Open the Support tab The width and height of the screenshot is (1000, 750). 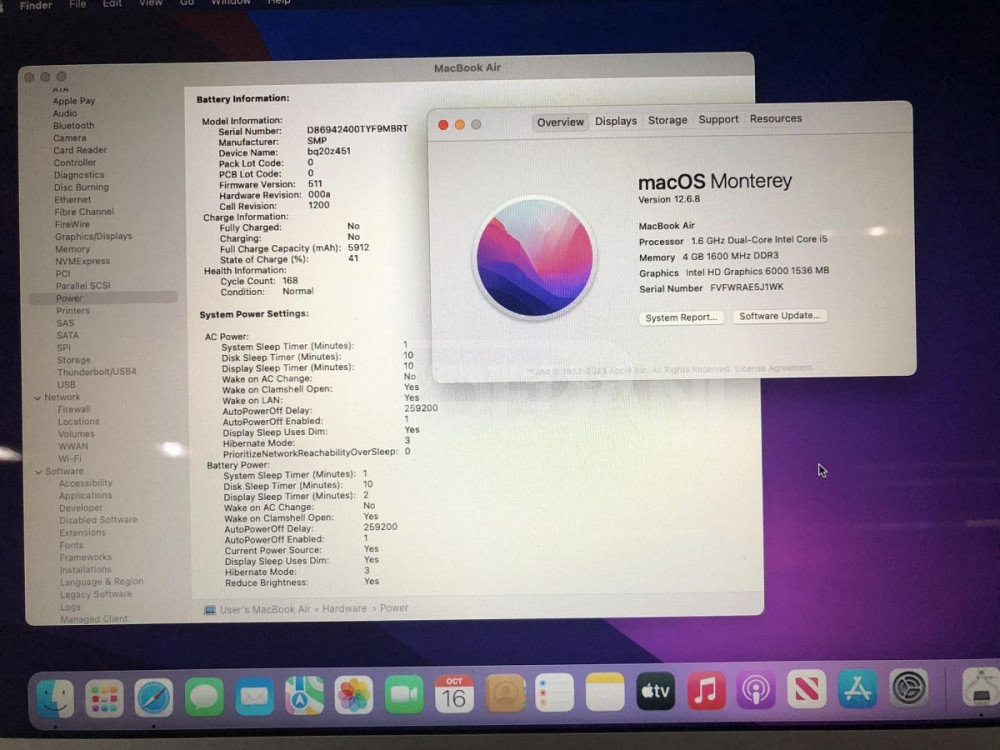point(718,119)
